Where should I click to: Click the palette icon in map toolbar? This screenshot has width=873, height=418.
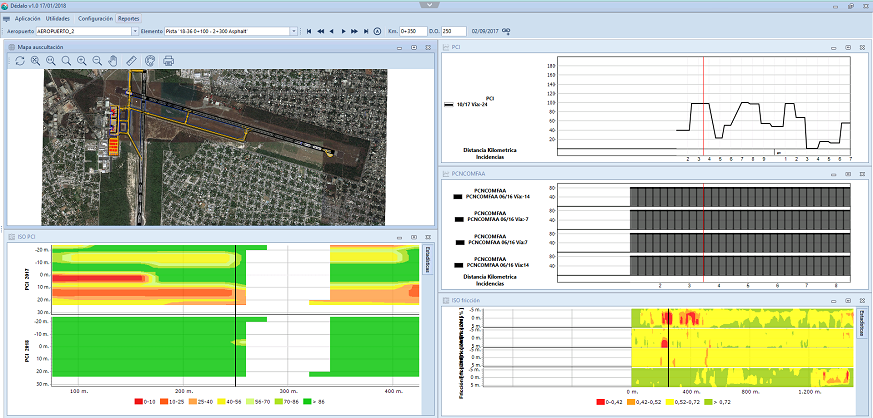click(x=149, y=61)
